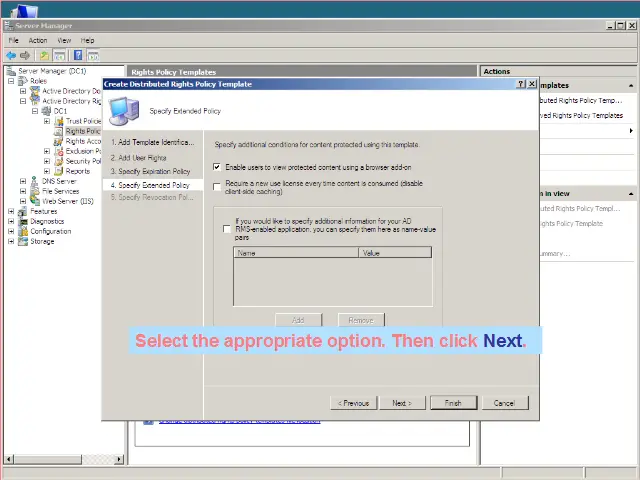
Task: Expand the Features node
Action: pyautogui.click(x=11, y=211)
